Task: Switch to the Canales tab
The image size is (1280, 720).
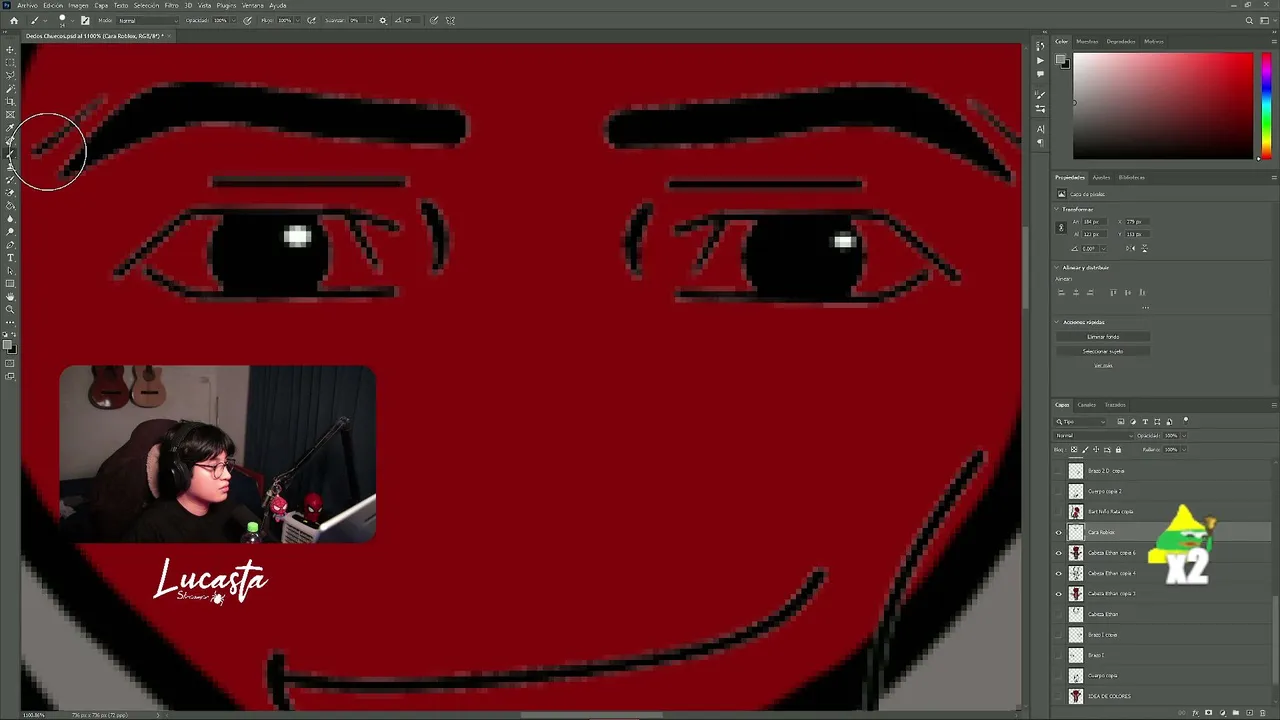Action: pyautogui.click(x=1087, y=405)
